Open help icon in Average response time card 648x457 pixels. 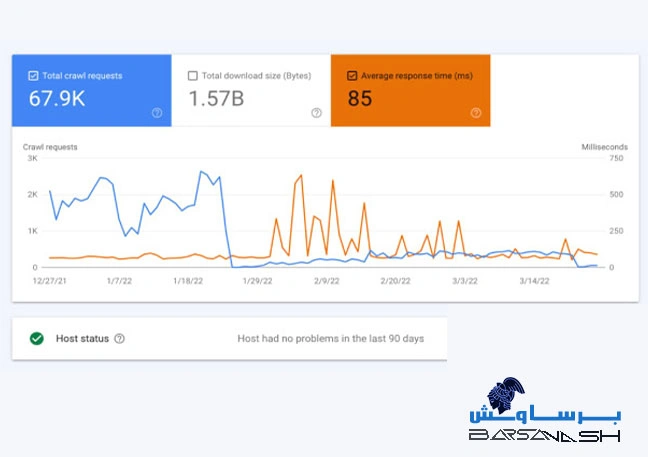click(x=476, y=113)
